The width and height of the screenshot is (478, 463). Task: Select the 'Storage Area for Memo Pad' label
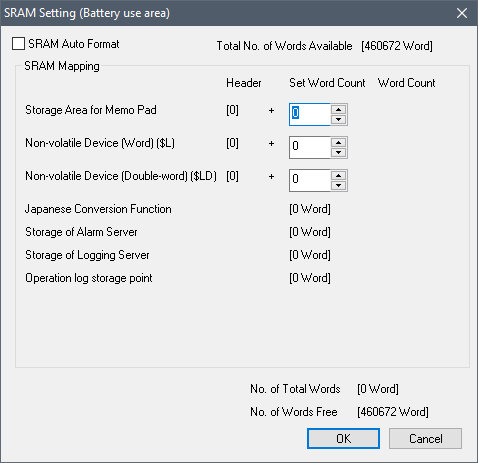91,110
